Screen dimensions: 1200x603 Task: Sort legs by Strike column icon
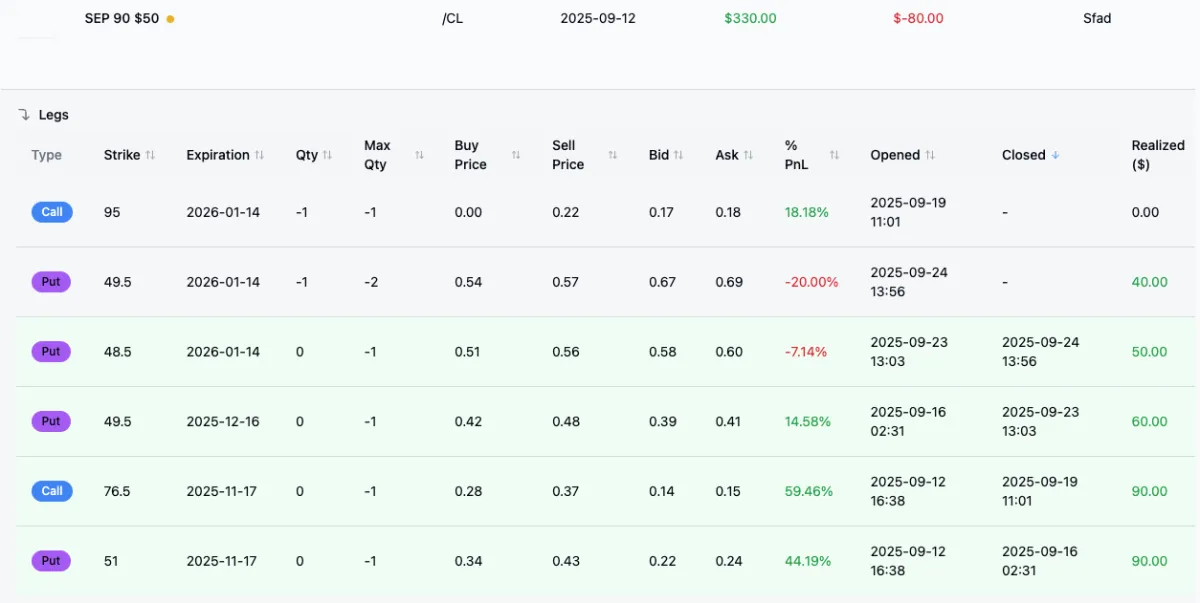[150, 155]
